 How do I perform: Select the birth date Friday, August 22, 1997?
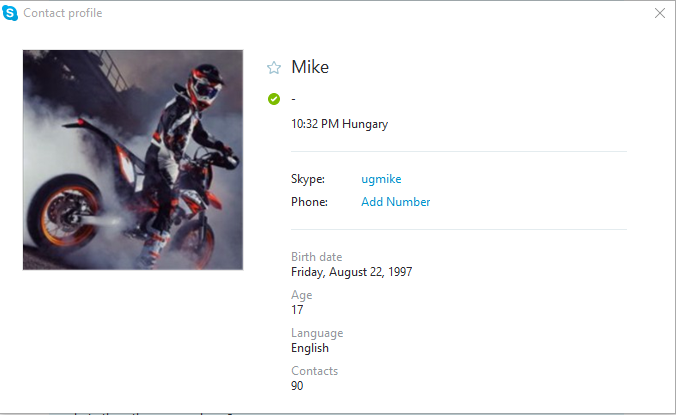351,272
